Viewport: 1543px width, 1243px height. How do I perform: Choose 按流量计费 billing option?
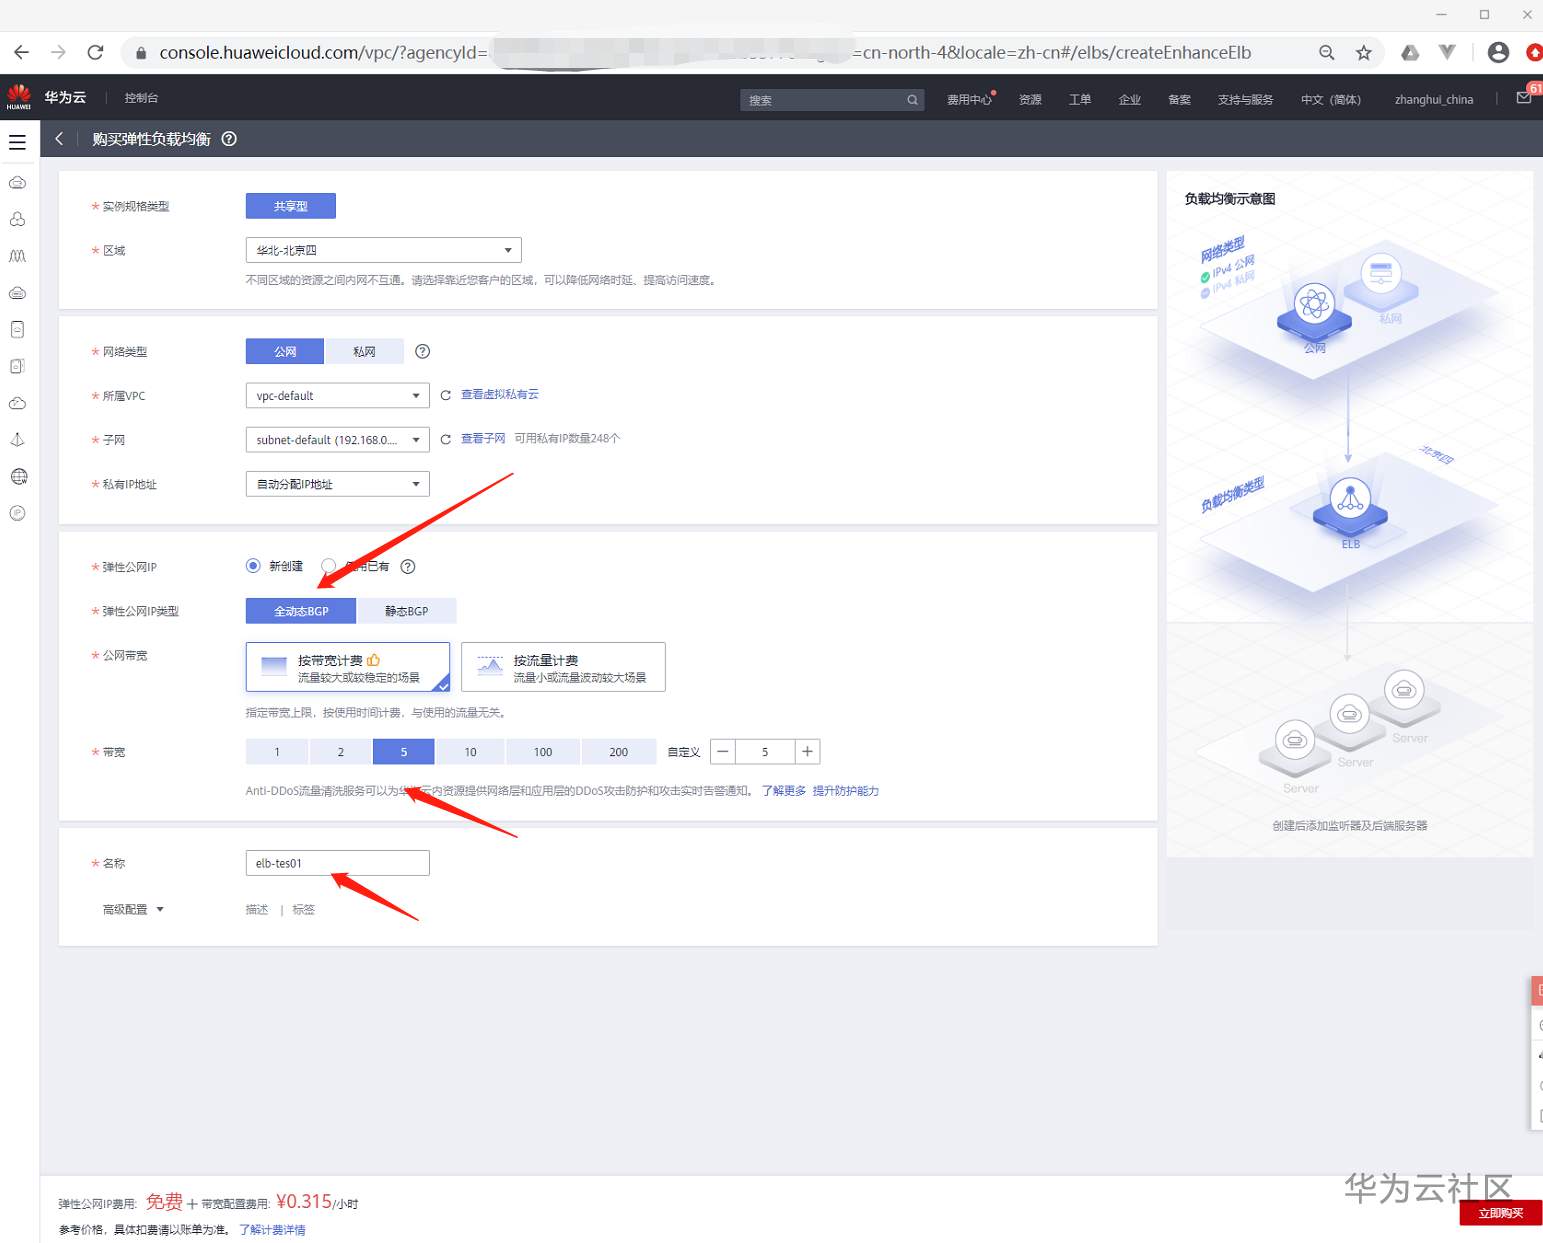point(563,667)
